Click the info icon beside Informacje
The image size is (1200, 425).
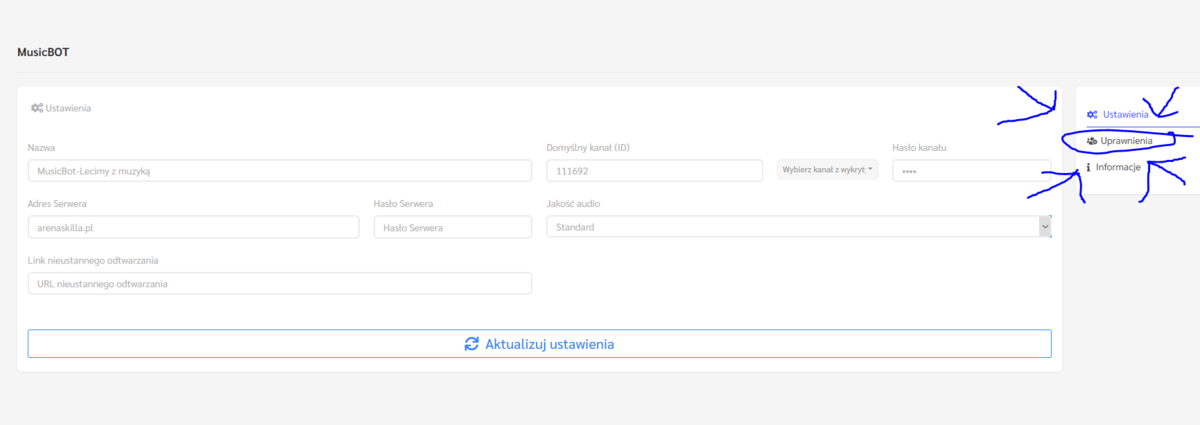[1088, 167]
